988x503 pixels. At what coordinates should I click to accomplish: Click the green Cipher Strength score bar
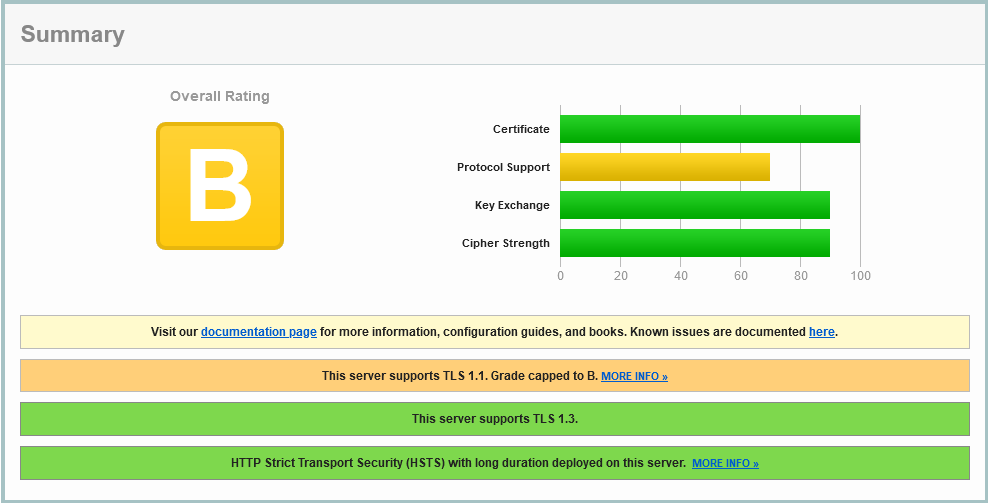pos(695,243)
